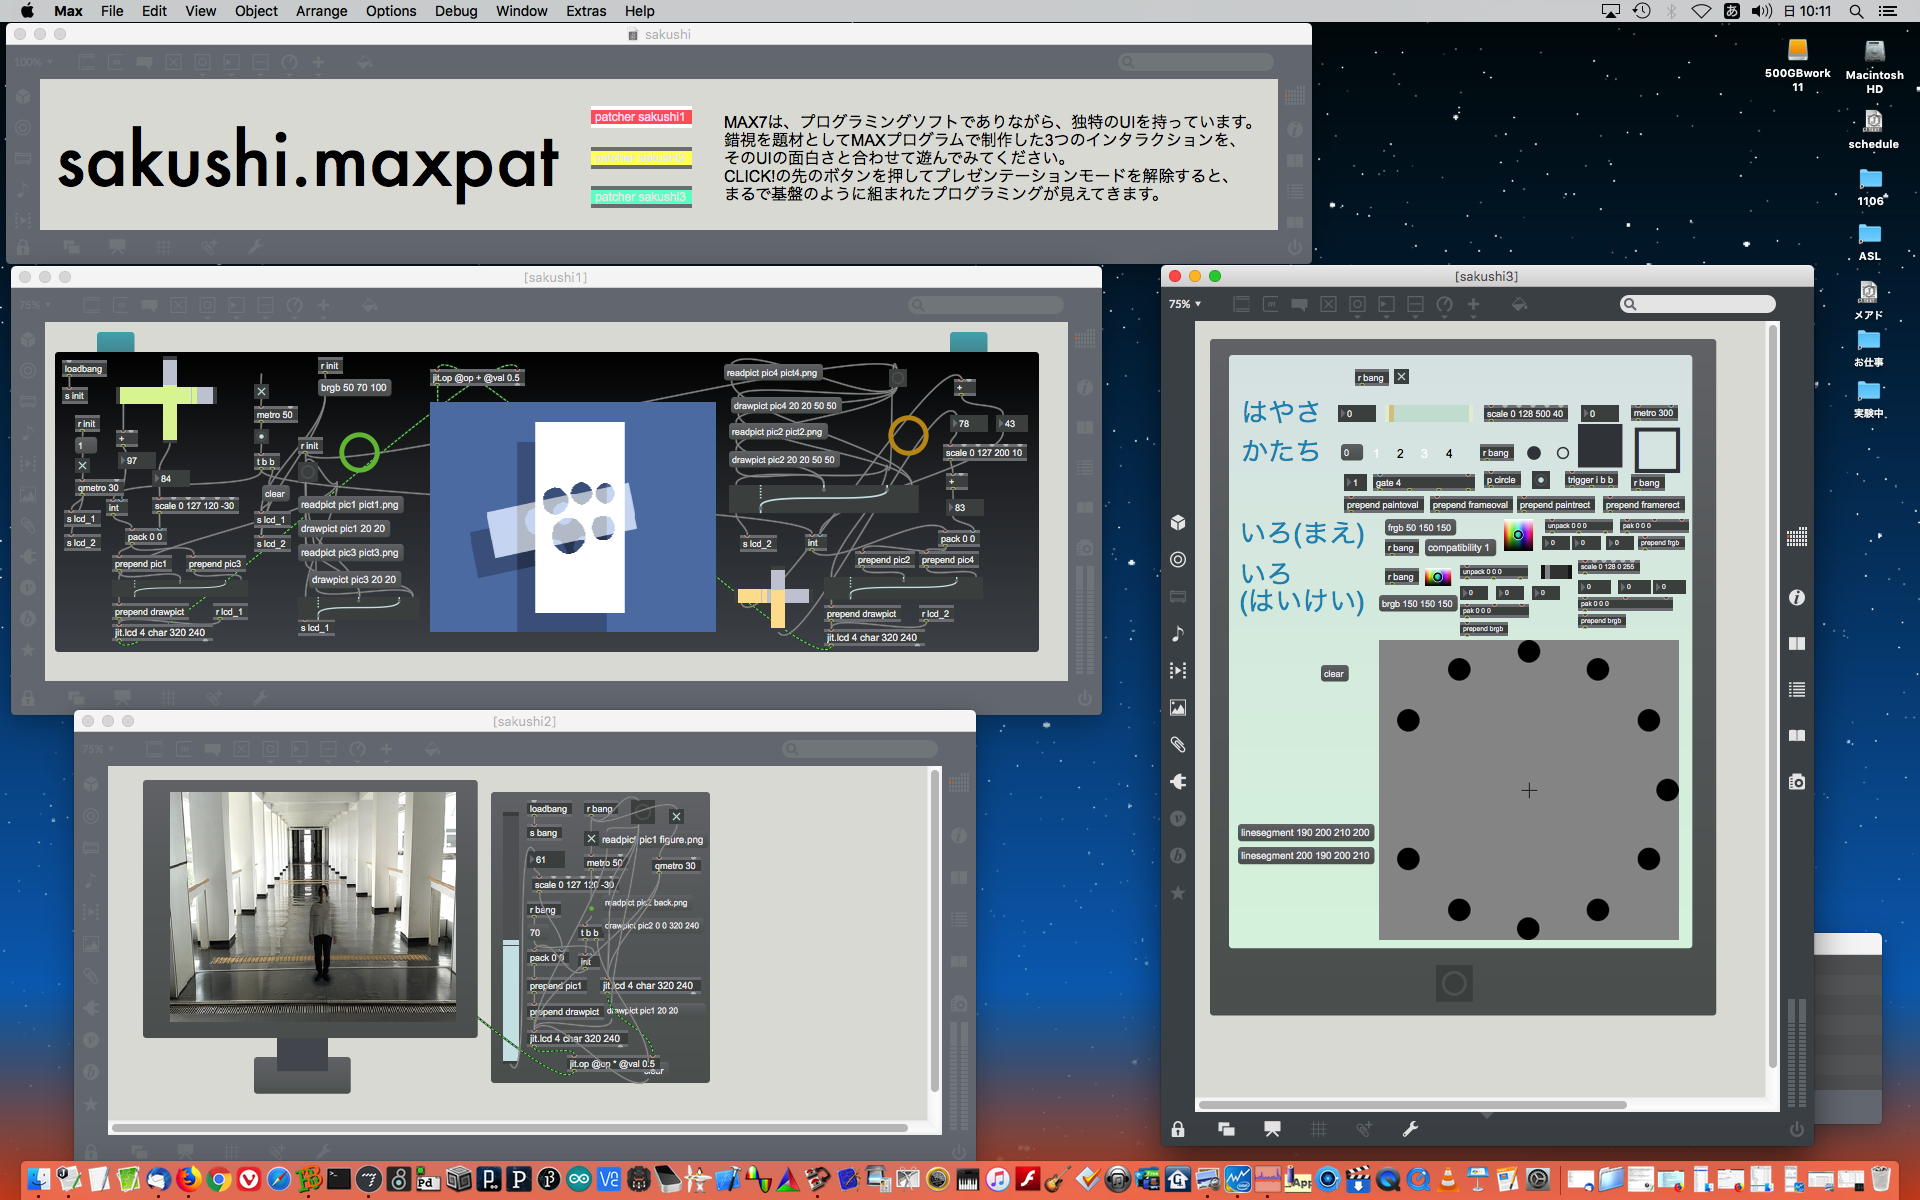Image resolution: width=1920 pixels, height=1200 pixels.
Task: Click the clear message button
Action: click(x=1333, y=674)
